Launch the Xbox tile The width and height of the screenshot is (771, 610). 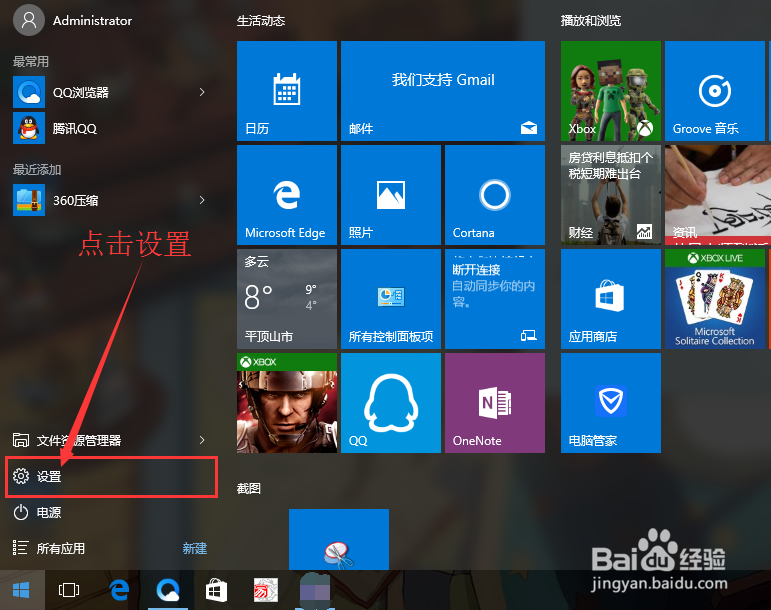611,91
